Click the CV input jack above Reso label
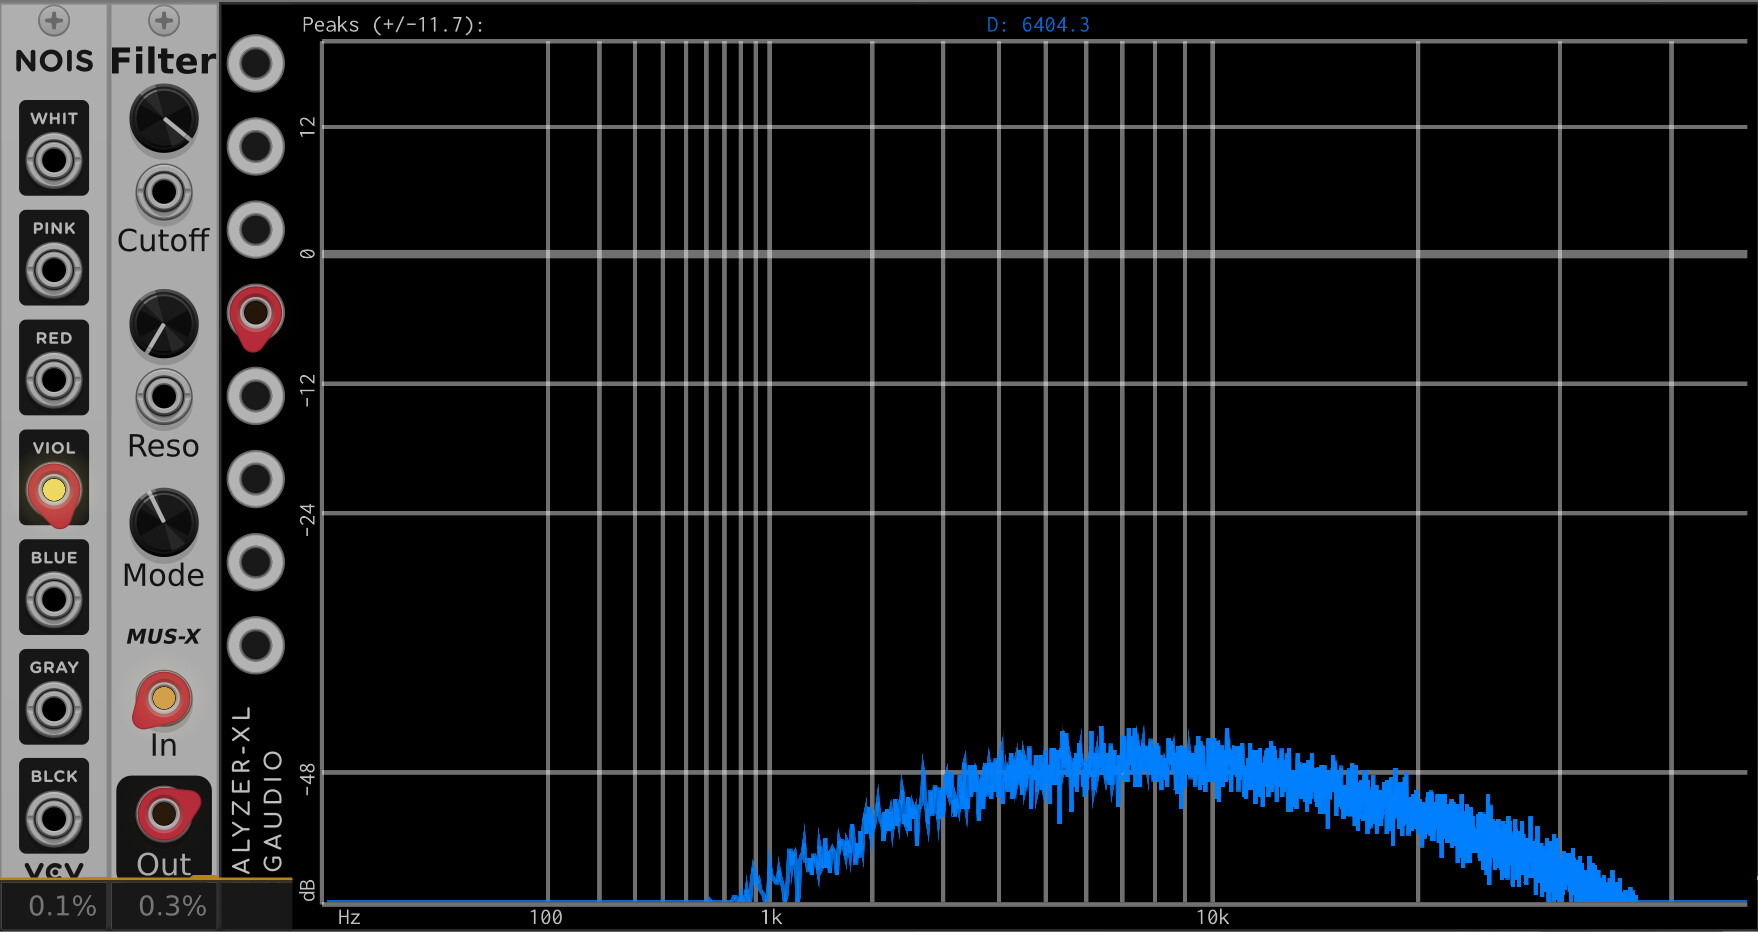This screenshot has height=932, width=1758. pyautogui.click(x=164, y=397)
